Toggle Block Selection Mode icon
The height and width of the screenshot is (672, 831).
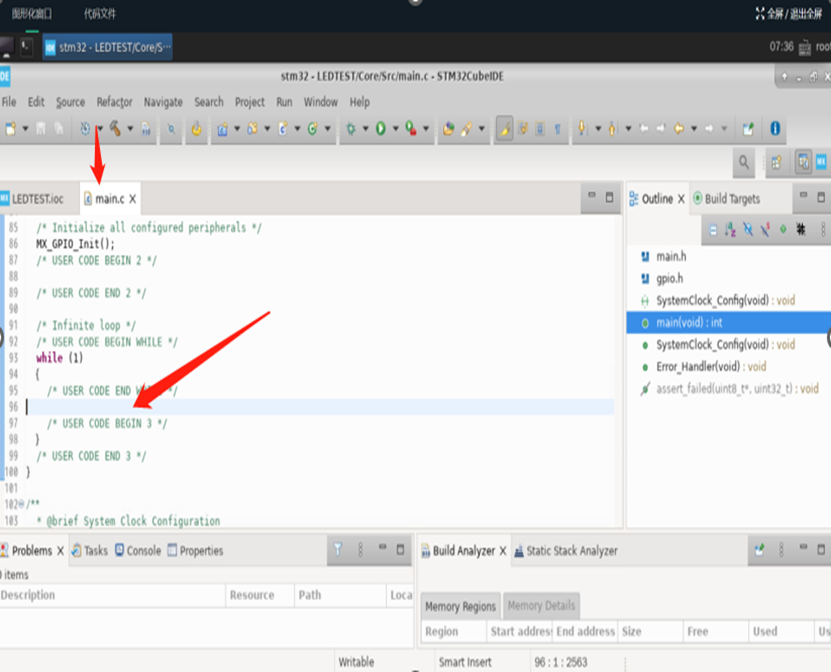point(540,128)
